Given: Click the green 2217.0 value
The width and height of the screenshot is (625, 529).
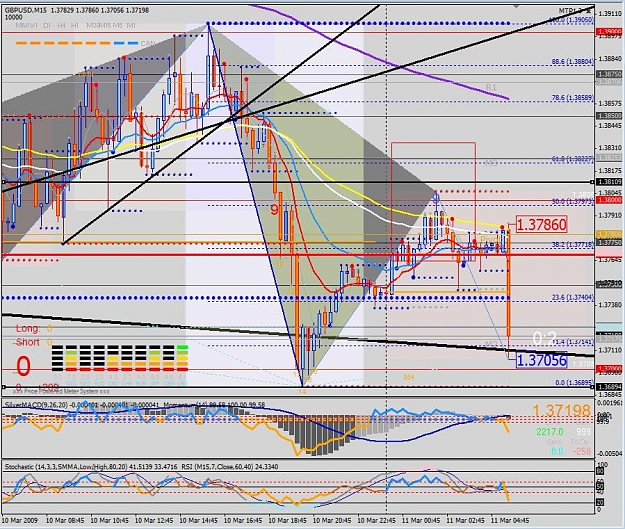Looking at the screenshot, I should (x=550, y=432).
